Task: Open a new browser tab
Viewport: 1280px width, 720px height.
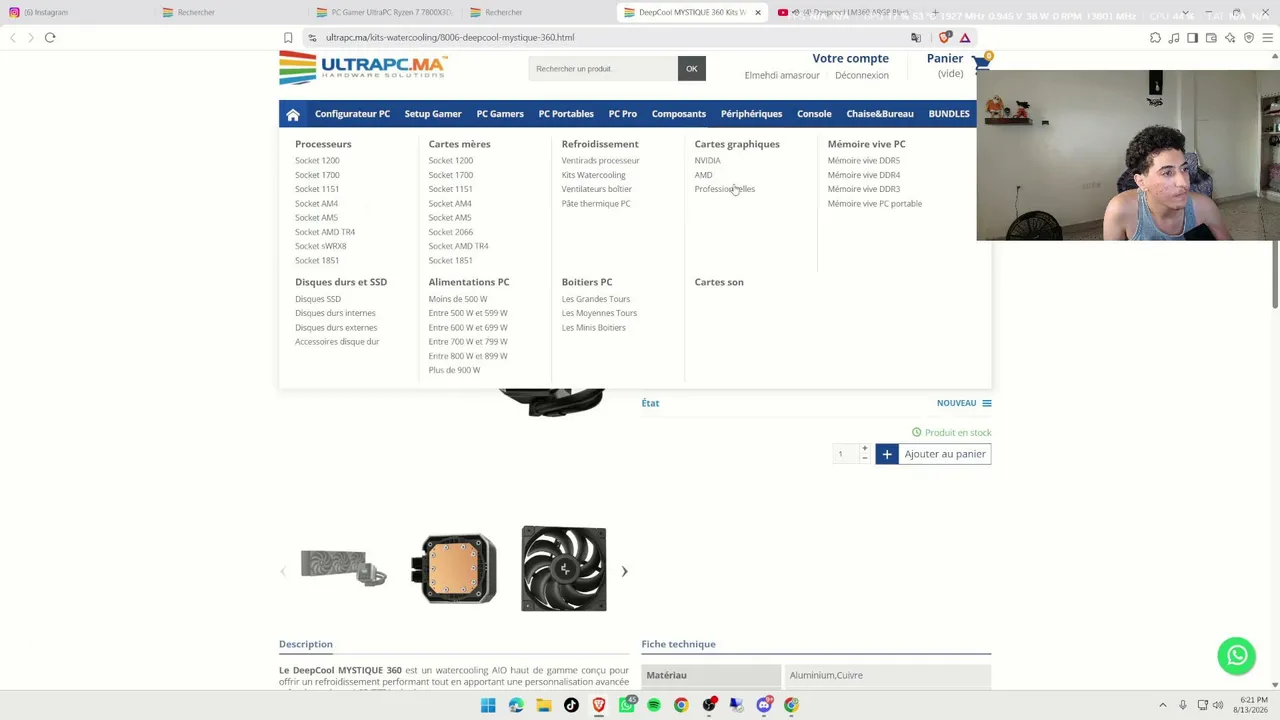Action: [x=935, y=13]
